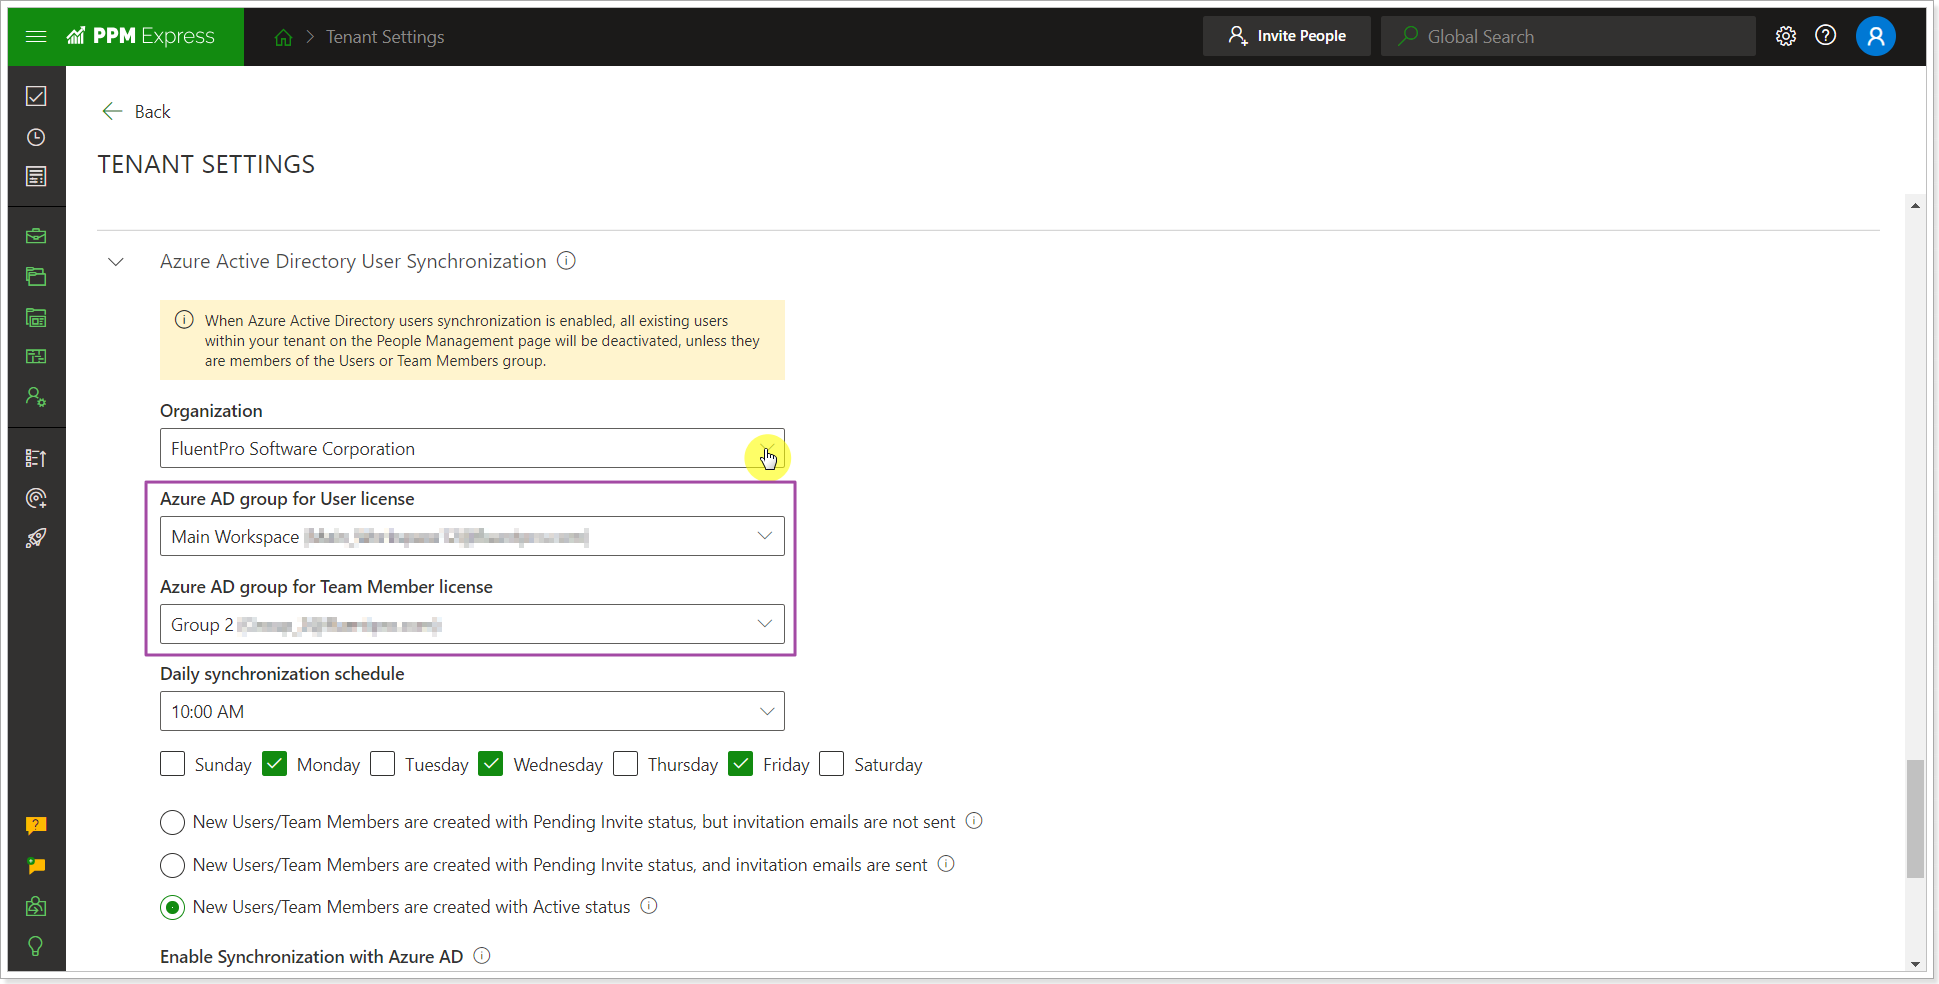Open the briefcase icon in sidebar
The width and height of the screenshot is (1939, 984).
[36, 236]
